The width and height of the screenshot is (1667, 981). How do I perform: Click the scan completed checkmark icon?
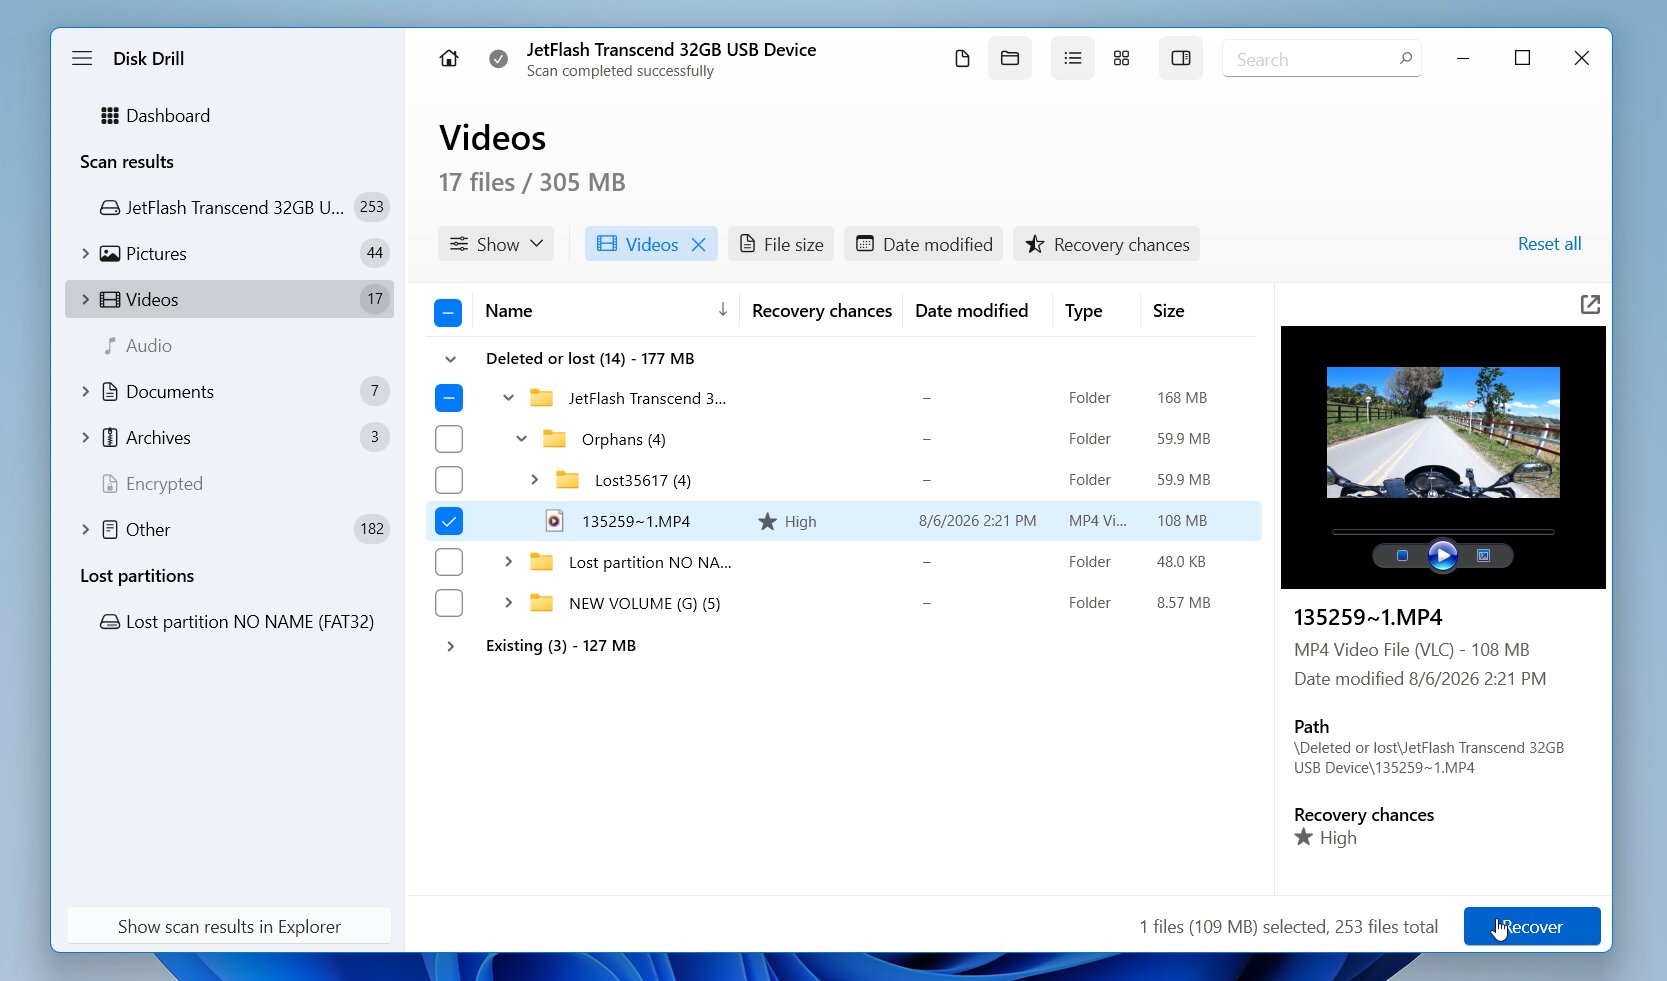click(498, 59)
